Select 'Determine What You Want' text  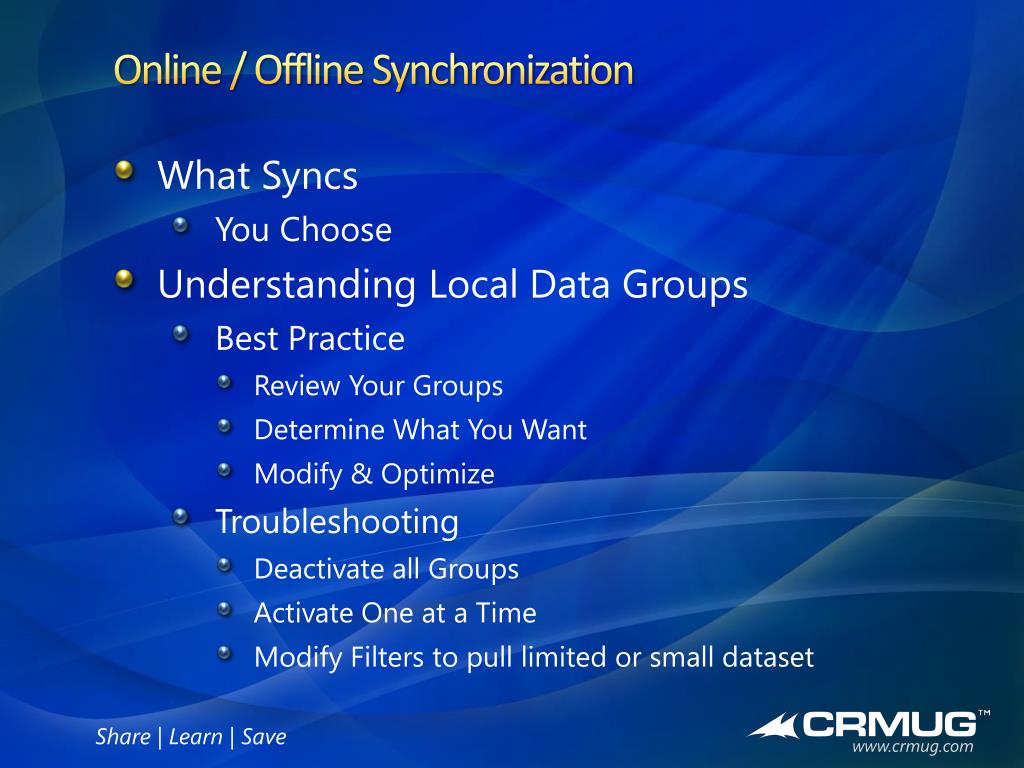click(421, 430)
